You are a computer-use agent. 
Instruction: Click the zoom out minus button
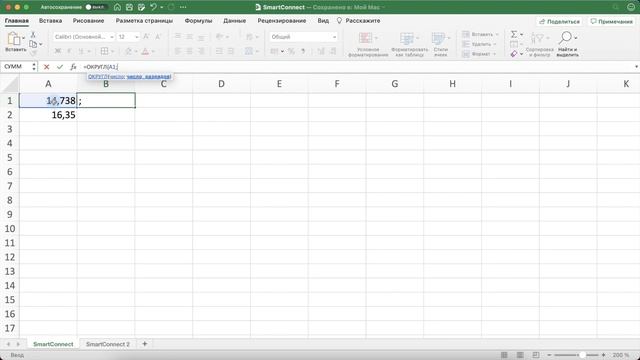(x=549, y=355)
